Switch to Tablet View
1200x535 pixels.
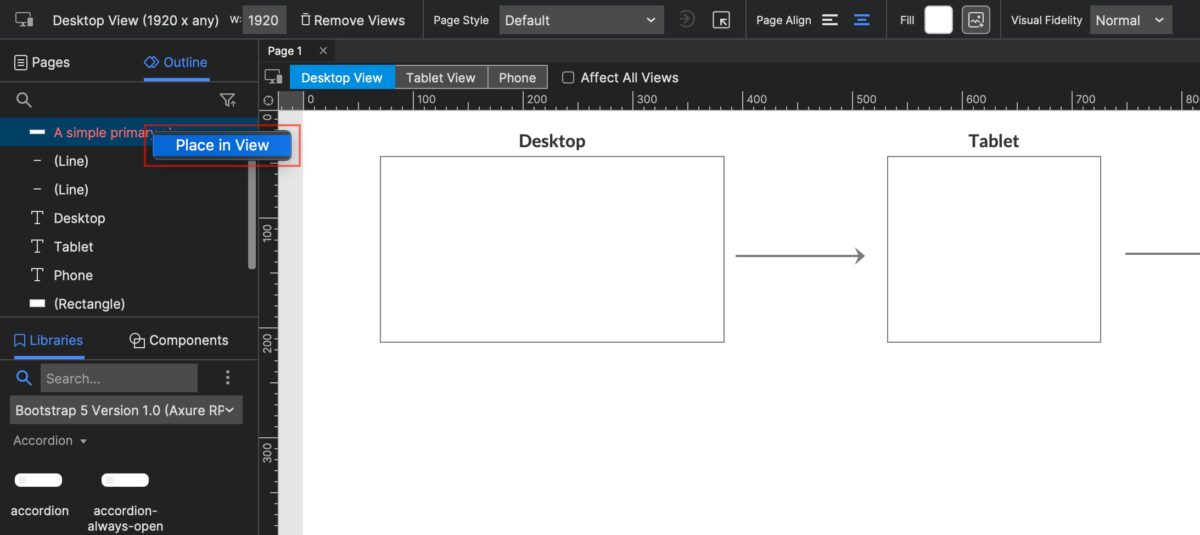(x=440, y=77)
